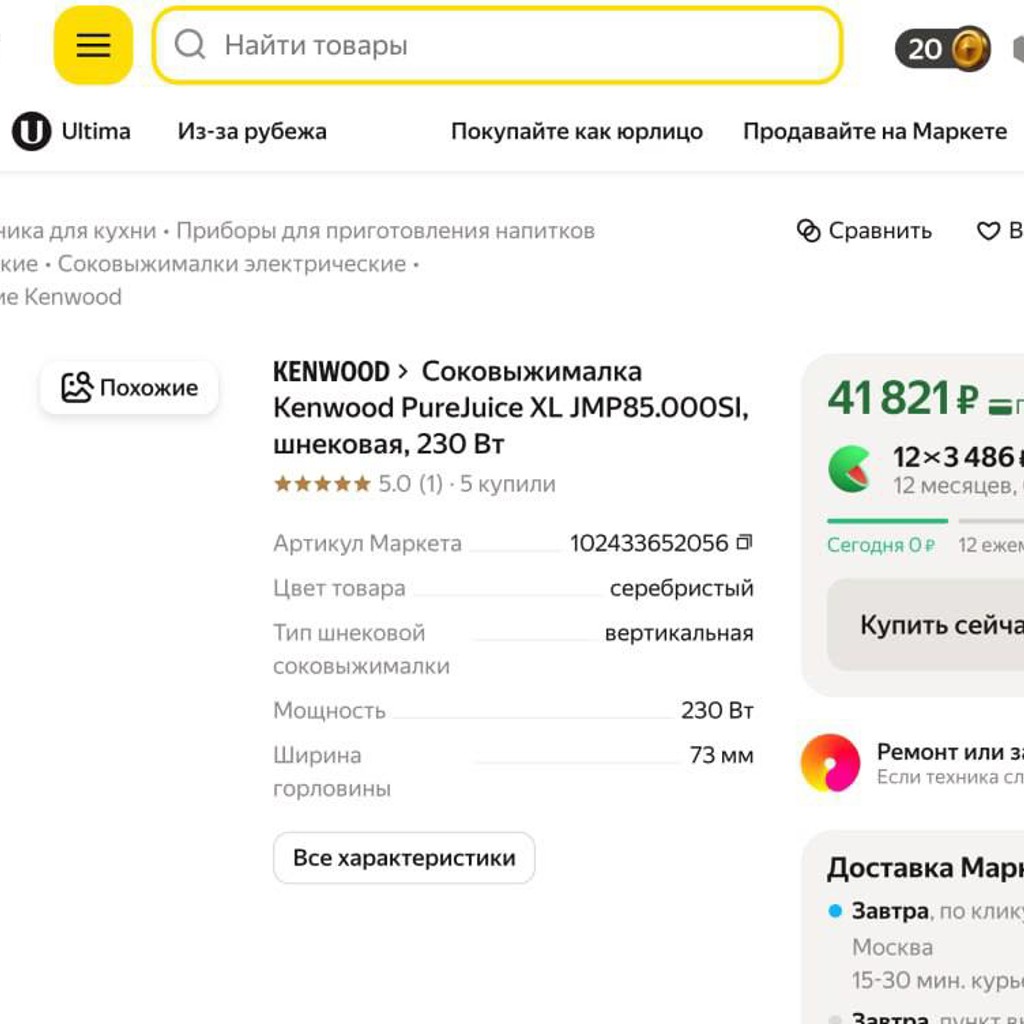
Task: Focus the Найти товары search field
Action: click(498, 45)
